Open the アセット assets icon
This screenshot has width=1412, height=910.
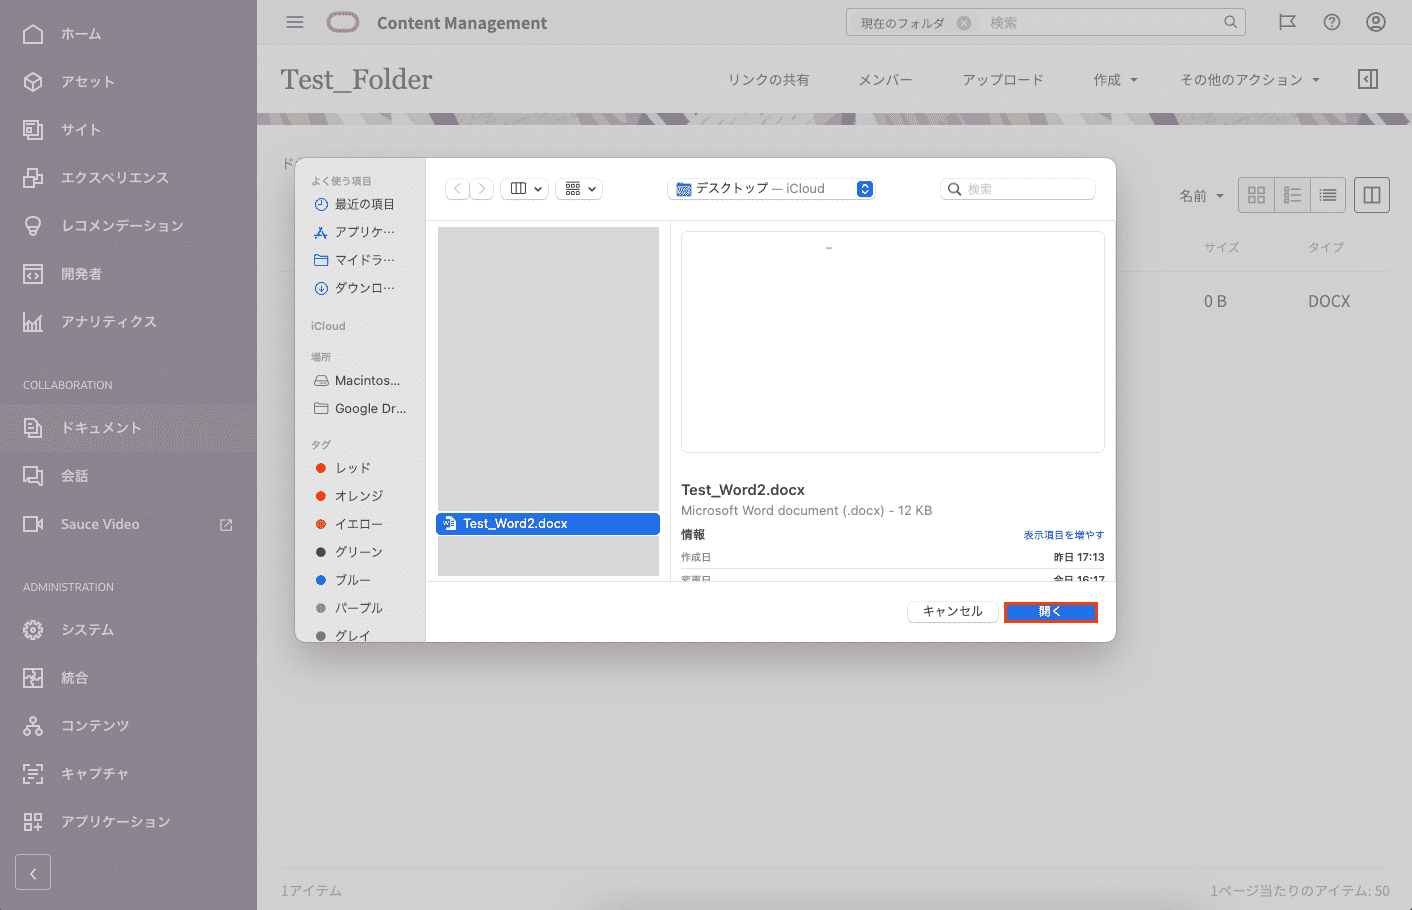pos(33,82)
